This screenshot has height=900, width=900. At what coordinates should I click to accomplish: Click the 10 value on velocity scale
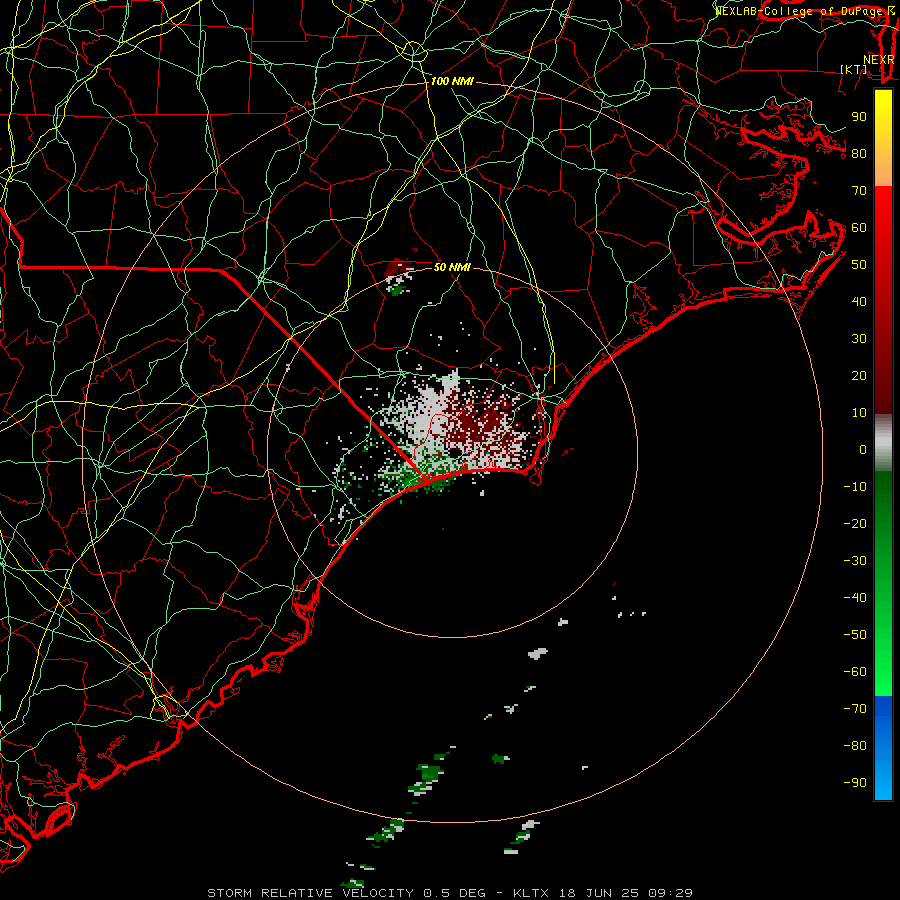(x=859, y=413)
